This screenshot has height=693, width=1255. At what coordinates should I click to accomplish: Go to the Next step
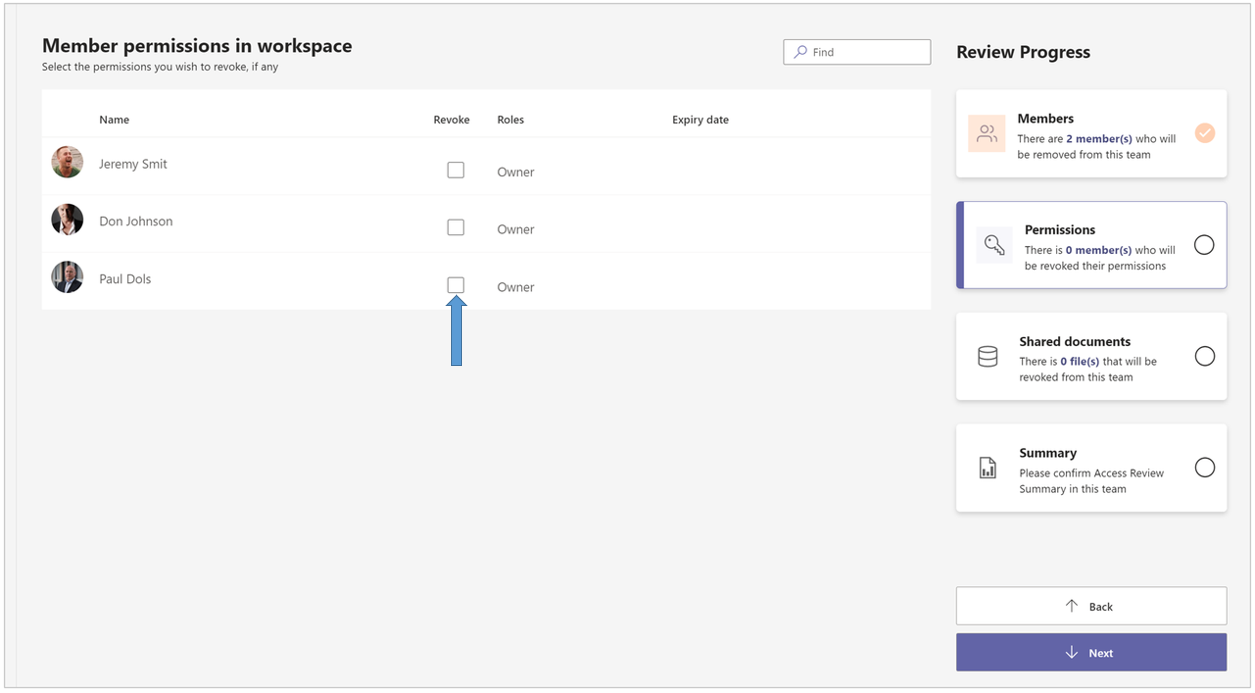[x=1091, y=652]
